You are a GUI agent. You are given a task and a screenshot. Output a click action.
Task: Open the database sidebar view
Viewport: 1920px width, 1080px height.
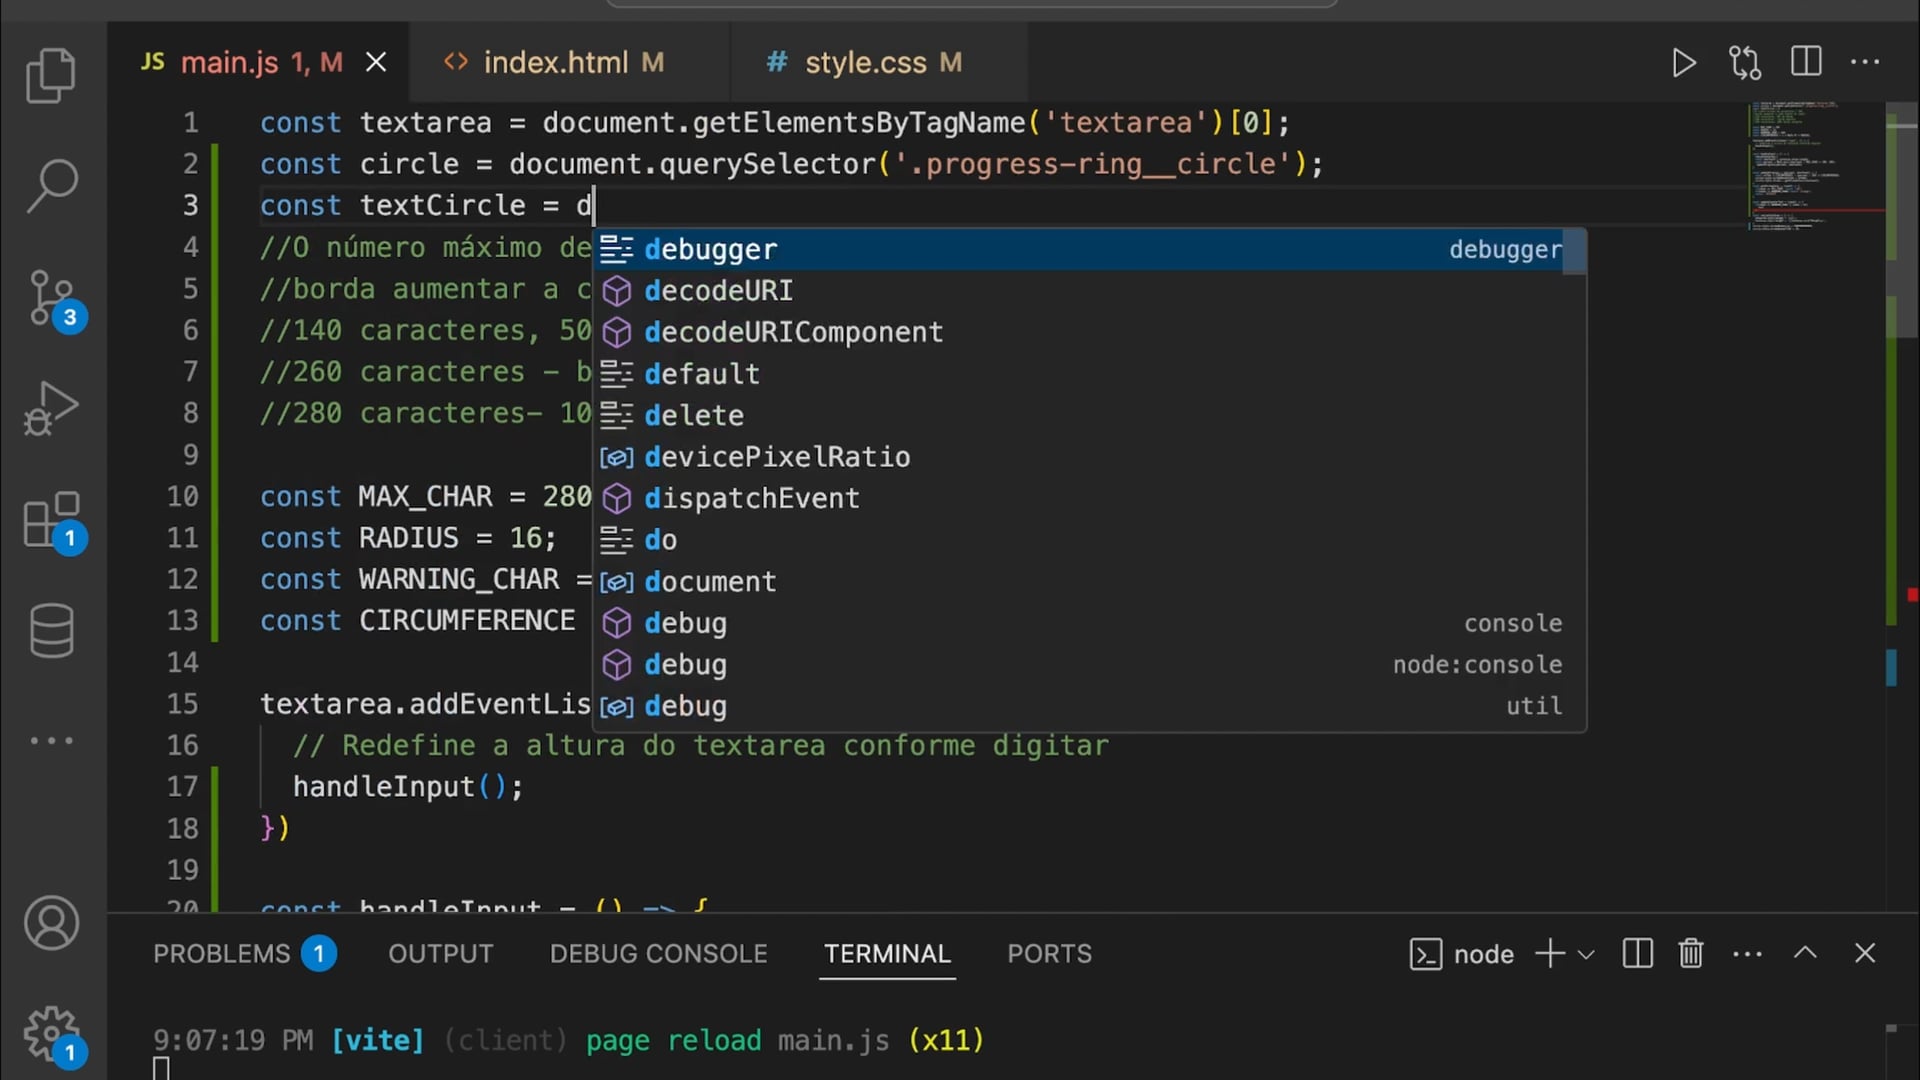pyautogui.click(x=51, y=630)
